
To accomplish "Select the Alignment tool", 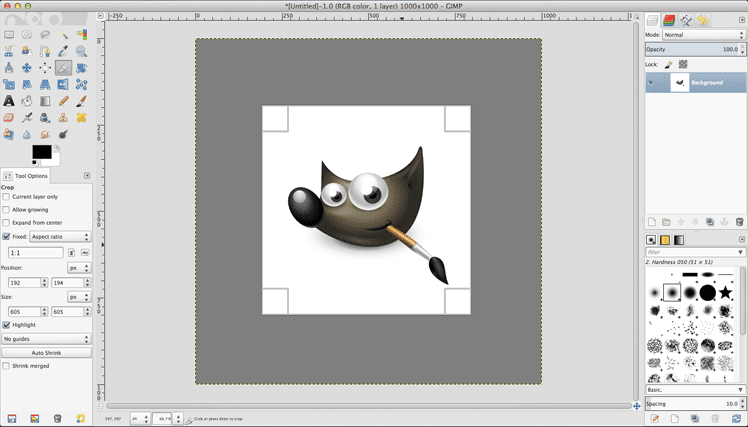I will pyautogui.click(x=45, y=68).
